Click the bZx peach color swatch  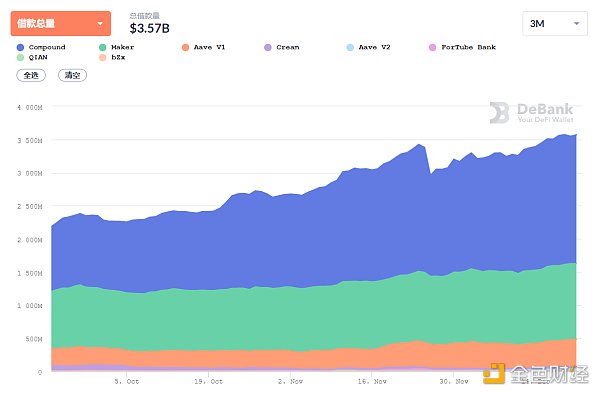[x=103, y=57]
